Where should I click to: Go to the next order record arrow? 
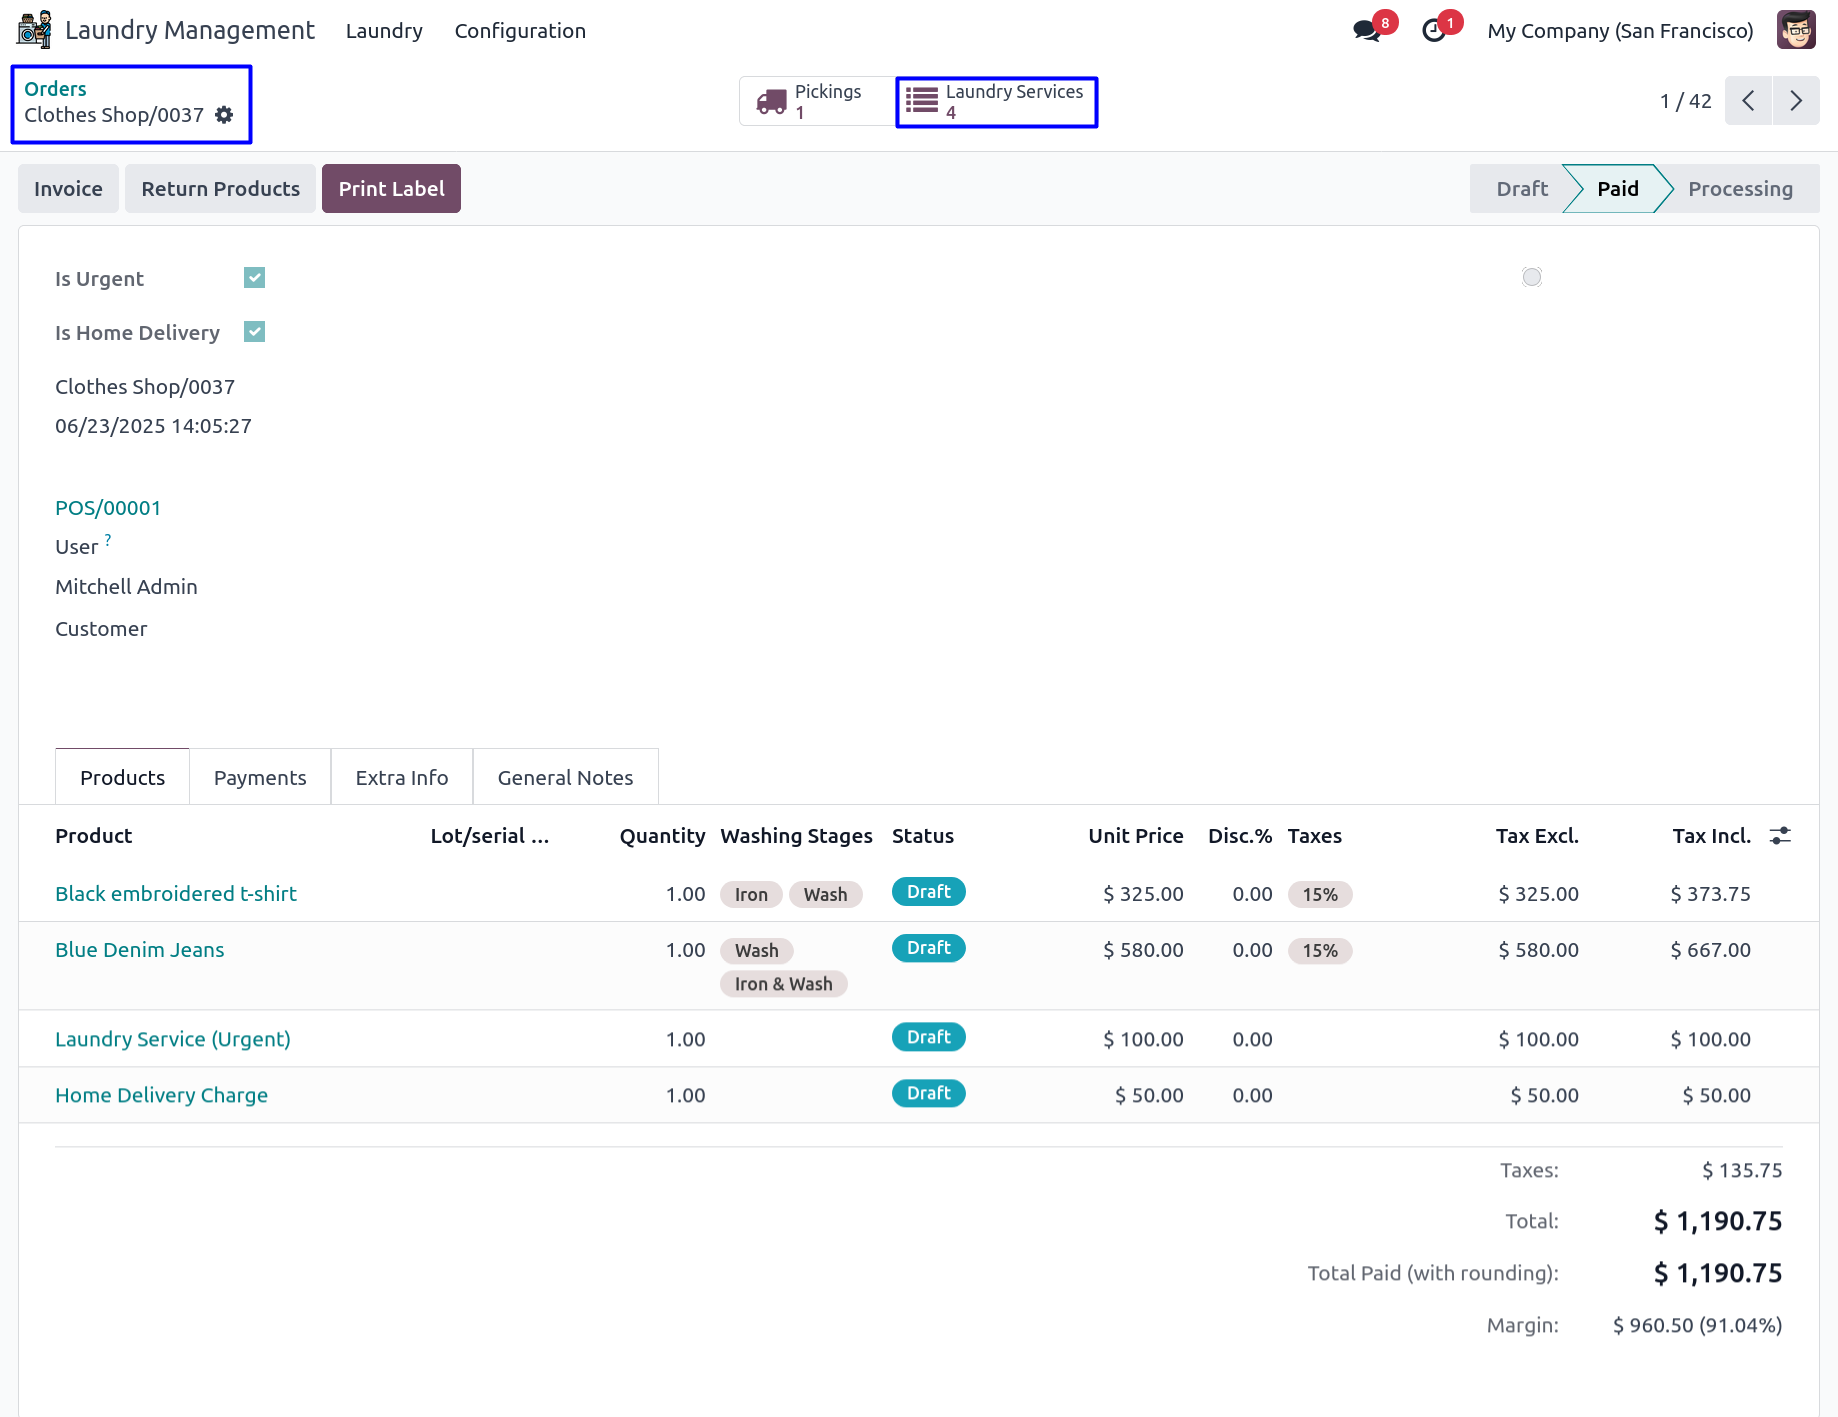click(x=1796, y=101)
